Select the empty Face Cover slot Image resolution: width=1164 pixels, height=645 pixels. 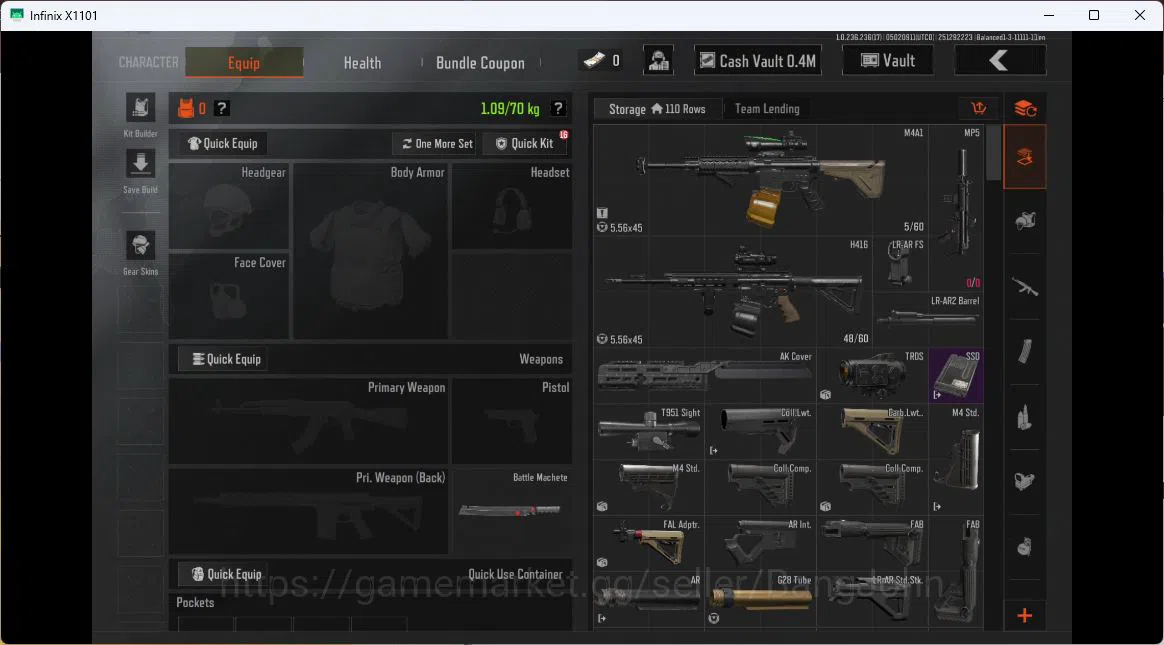[x=229, y=296]
